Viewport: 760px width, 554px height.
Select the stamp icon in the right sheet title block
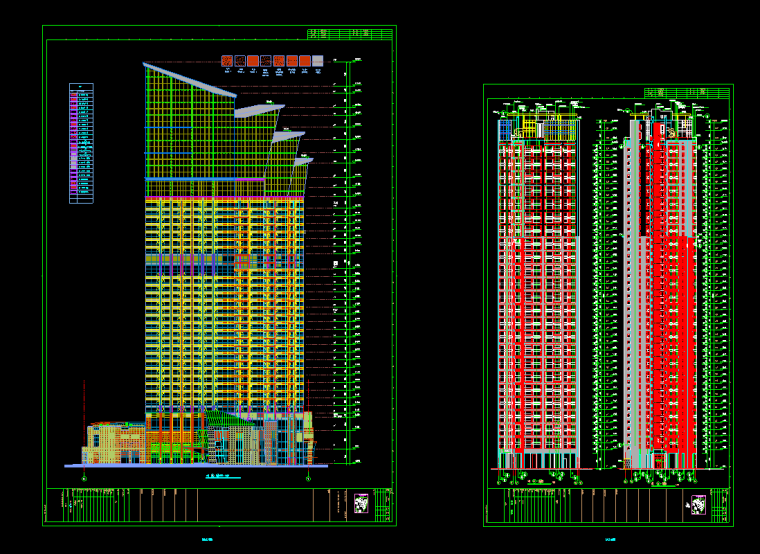pyautogui.click(x=699, y=505)
